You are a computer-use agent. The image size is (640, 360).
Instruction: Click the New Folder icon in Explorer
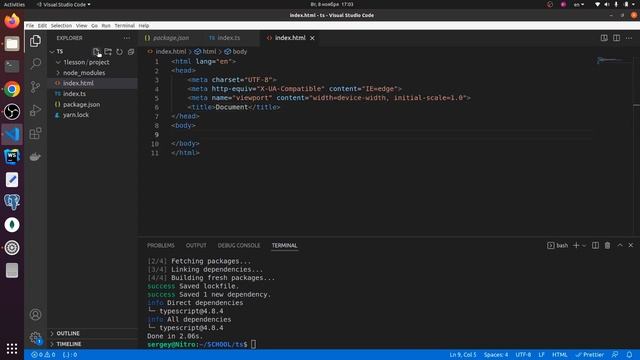pyautogui.click(x=108, y=52)
